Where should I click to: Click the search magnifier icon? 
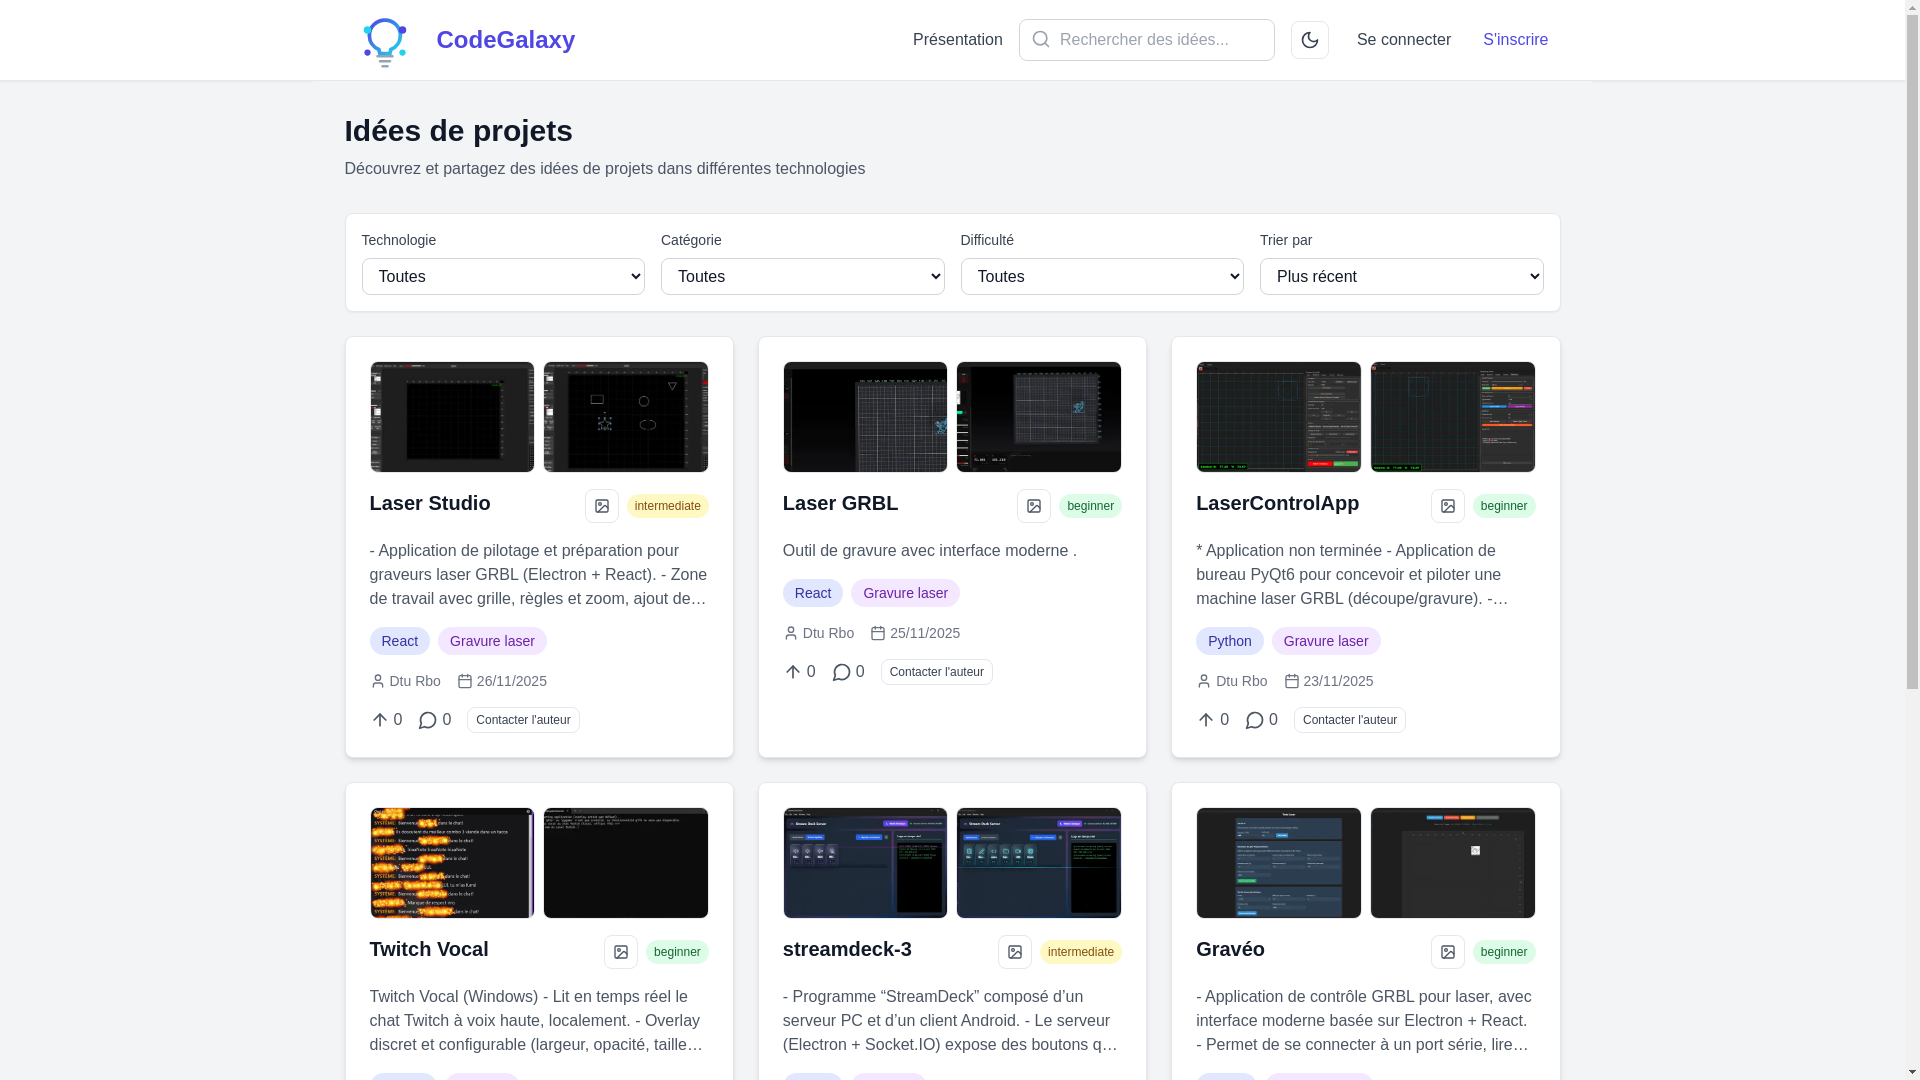pos(1041,40)
